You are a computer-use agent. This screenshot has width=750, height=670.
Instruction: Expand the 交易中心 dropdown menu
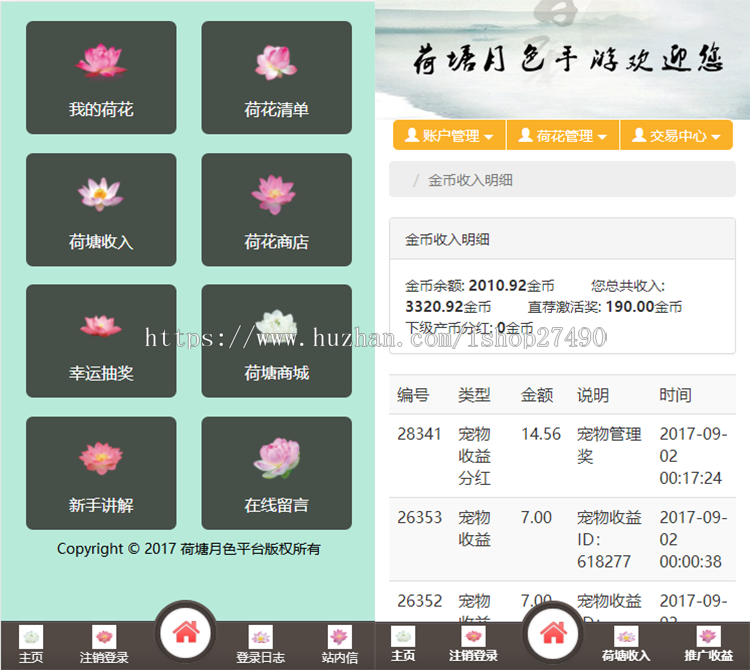(x=676, y=135)
